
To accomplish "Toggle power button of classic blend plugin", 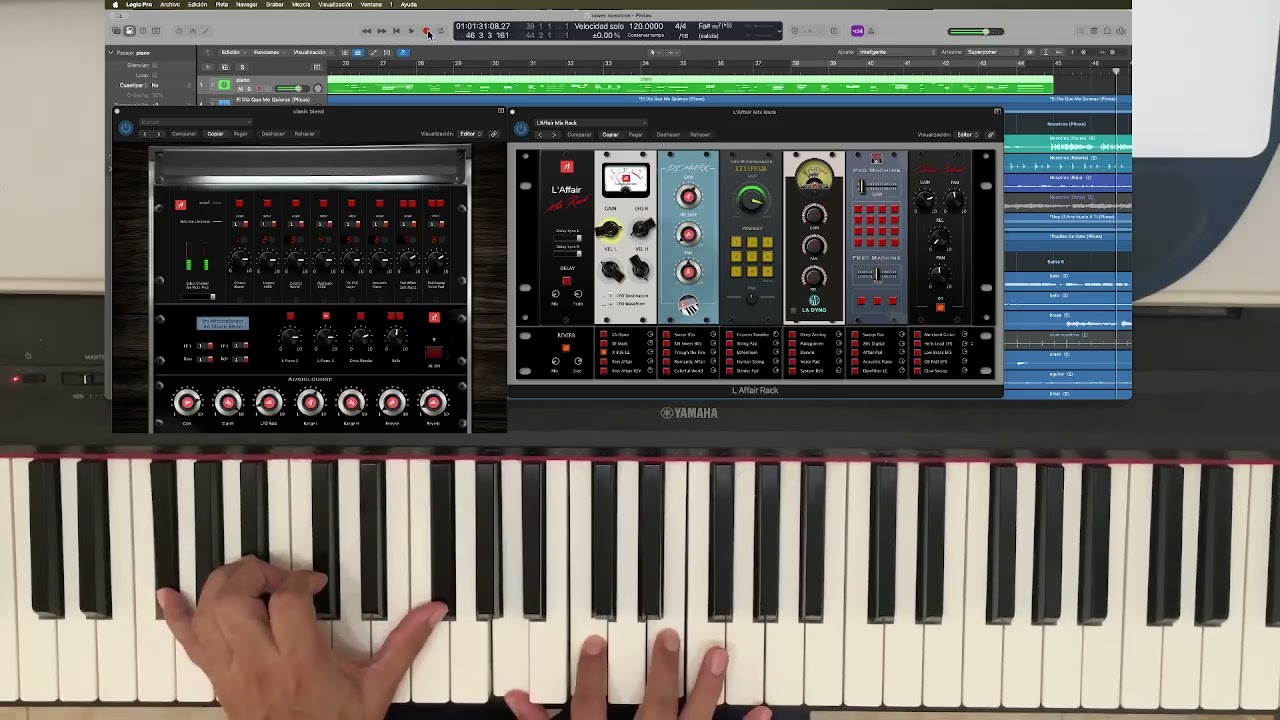I will click(x=125, y=128).
